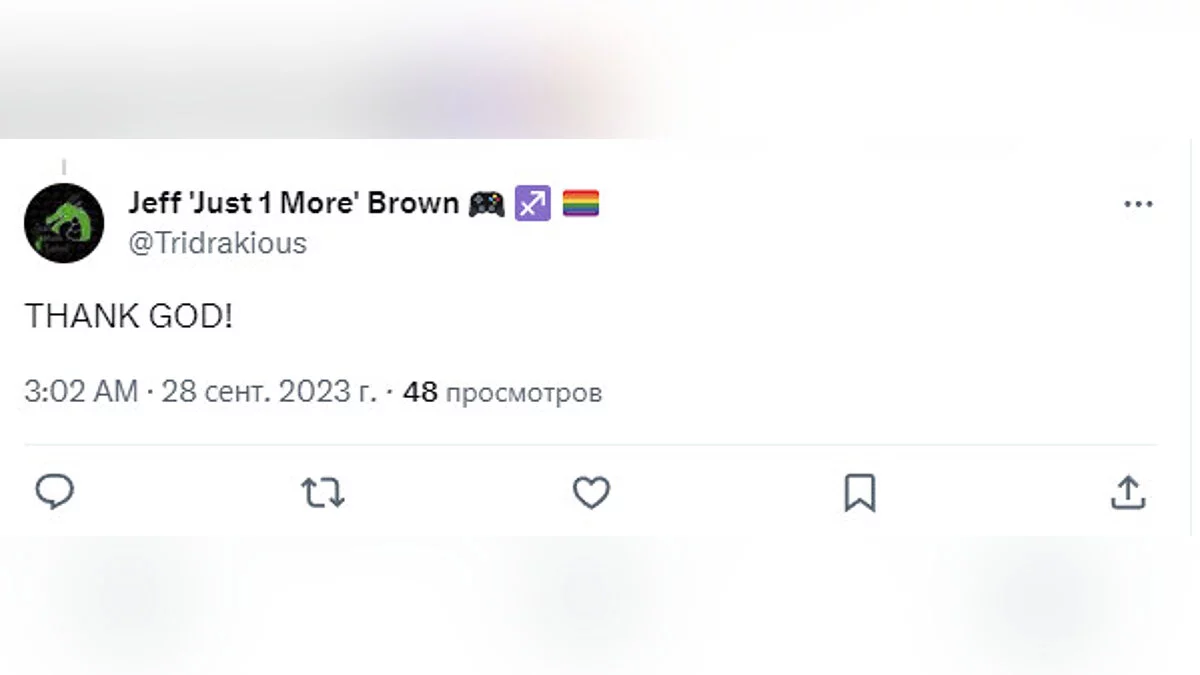The height and width of the screenshot is (675, 1200).
Task: Open Jeff 'Just 1 More' Brown's profile name
Action: click(x=293, y=203)
